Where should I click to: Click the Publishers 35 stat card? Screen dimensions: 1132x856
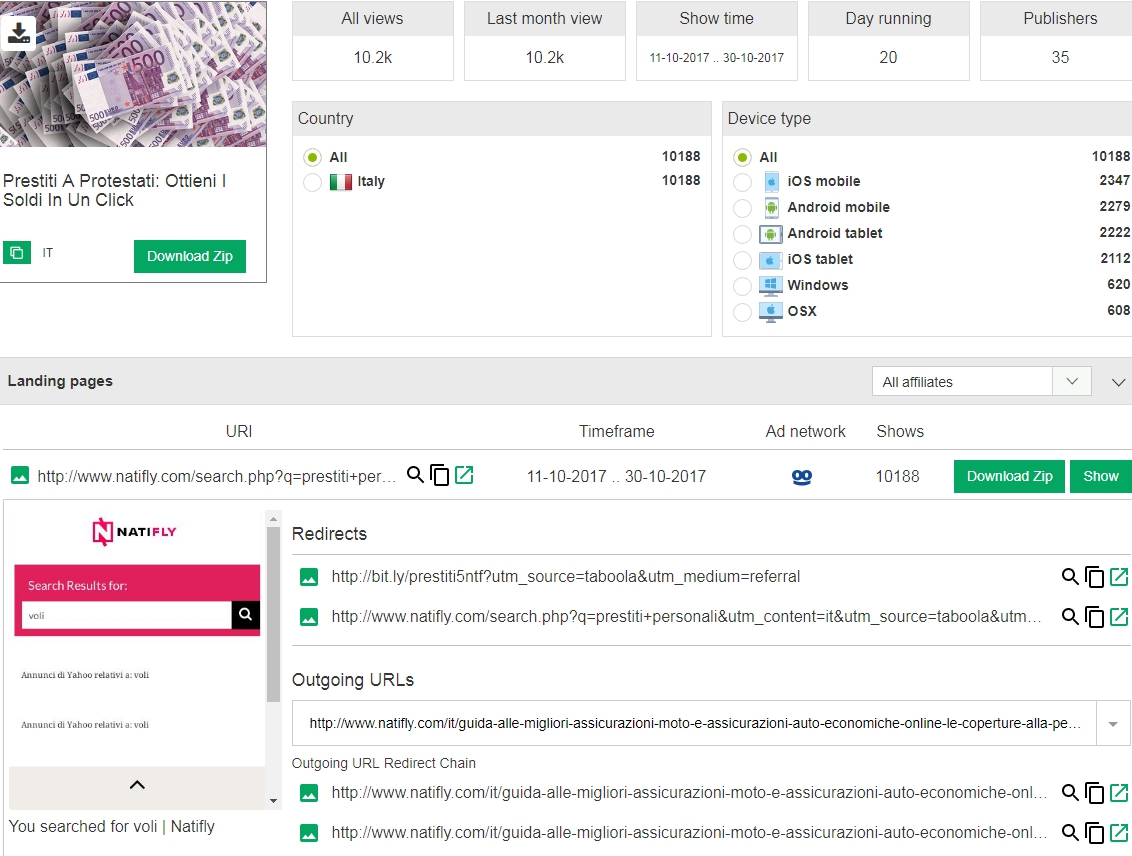coord(1056,40)
